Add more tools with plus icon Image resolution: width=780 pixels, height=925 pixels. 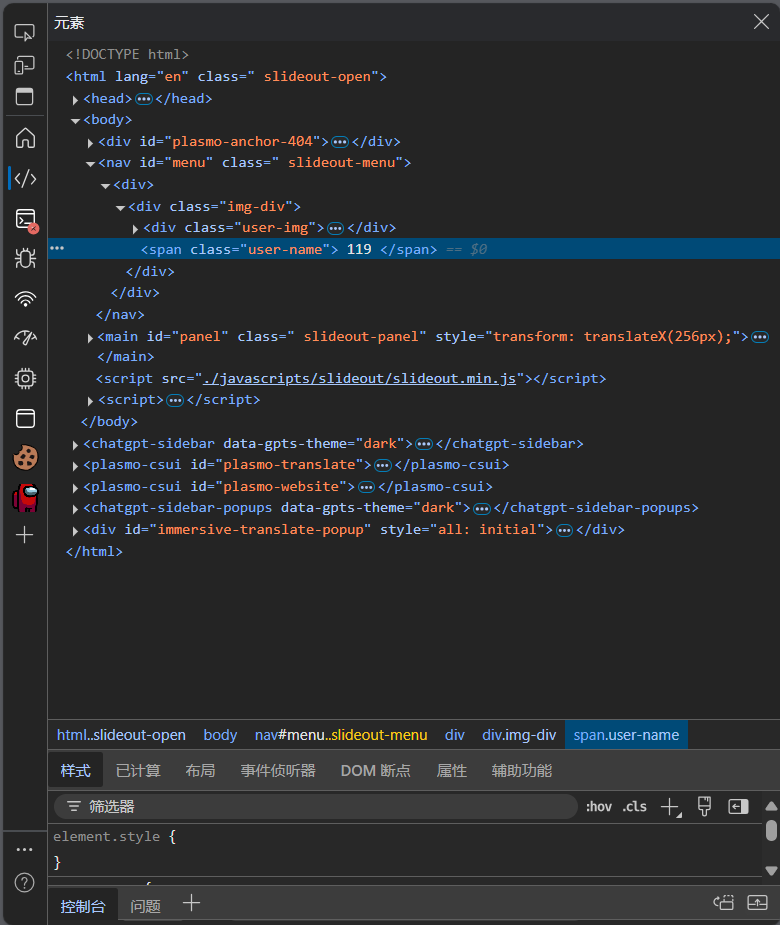pos(24,535)
